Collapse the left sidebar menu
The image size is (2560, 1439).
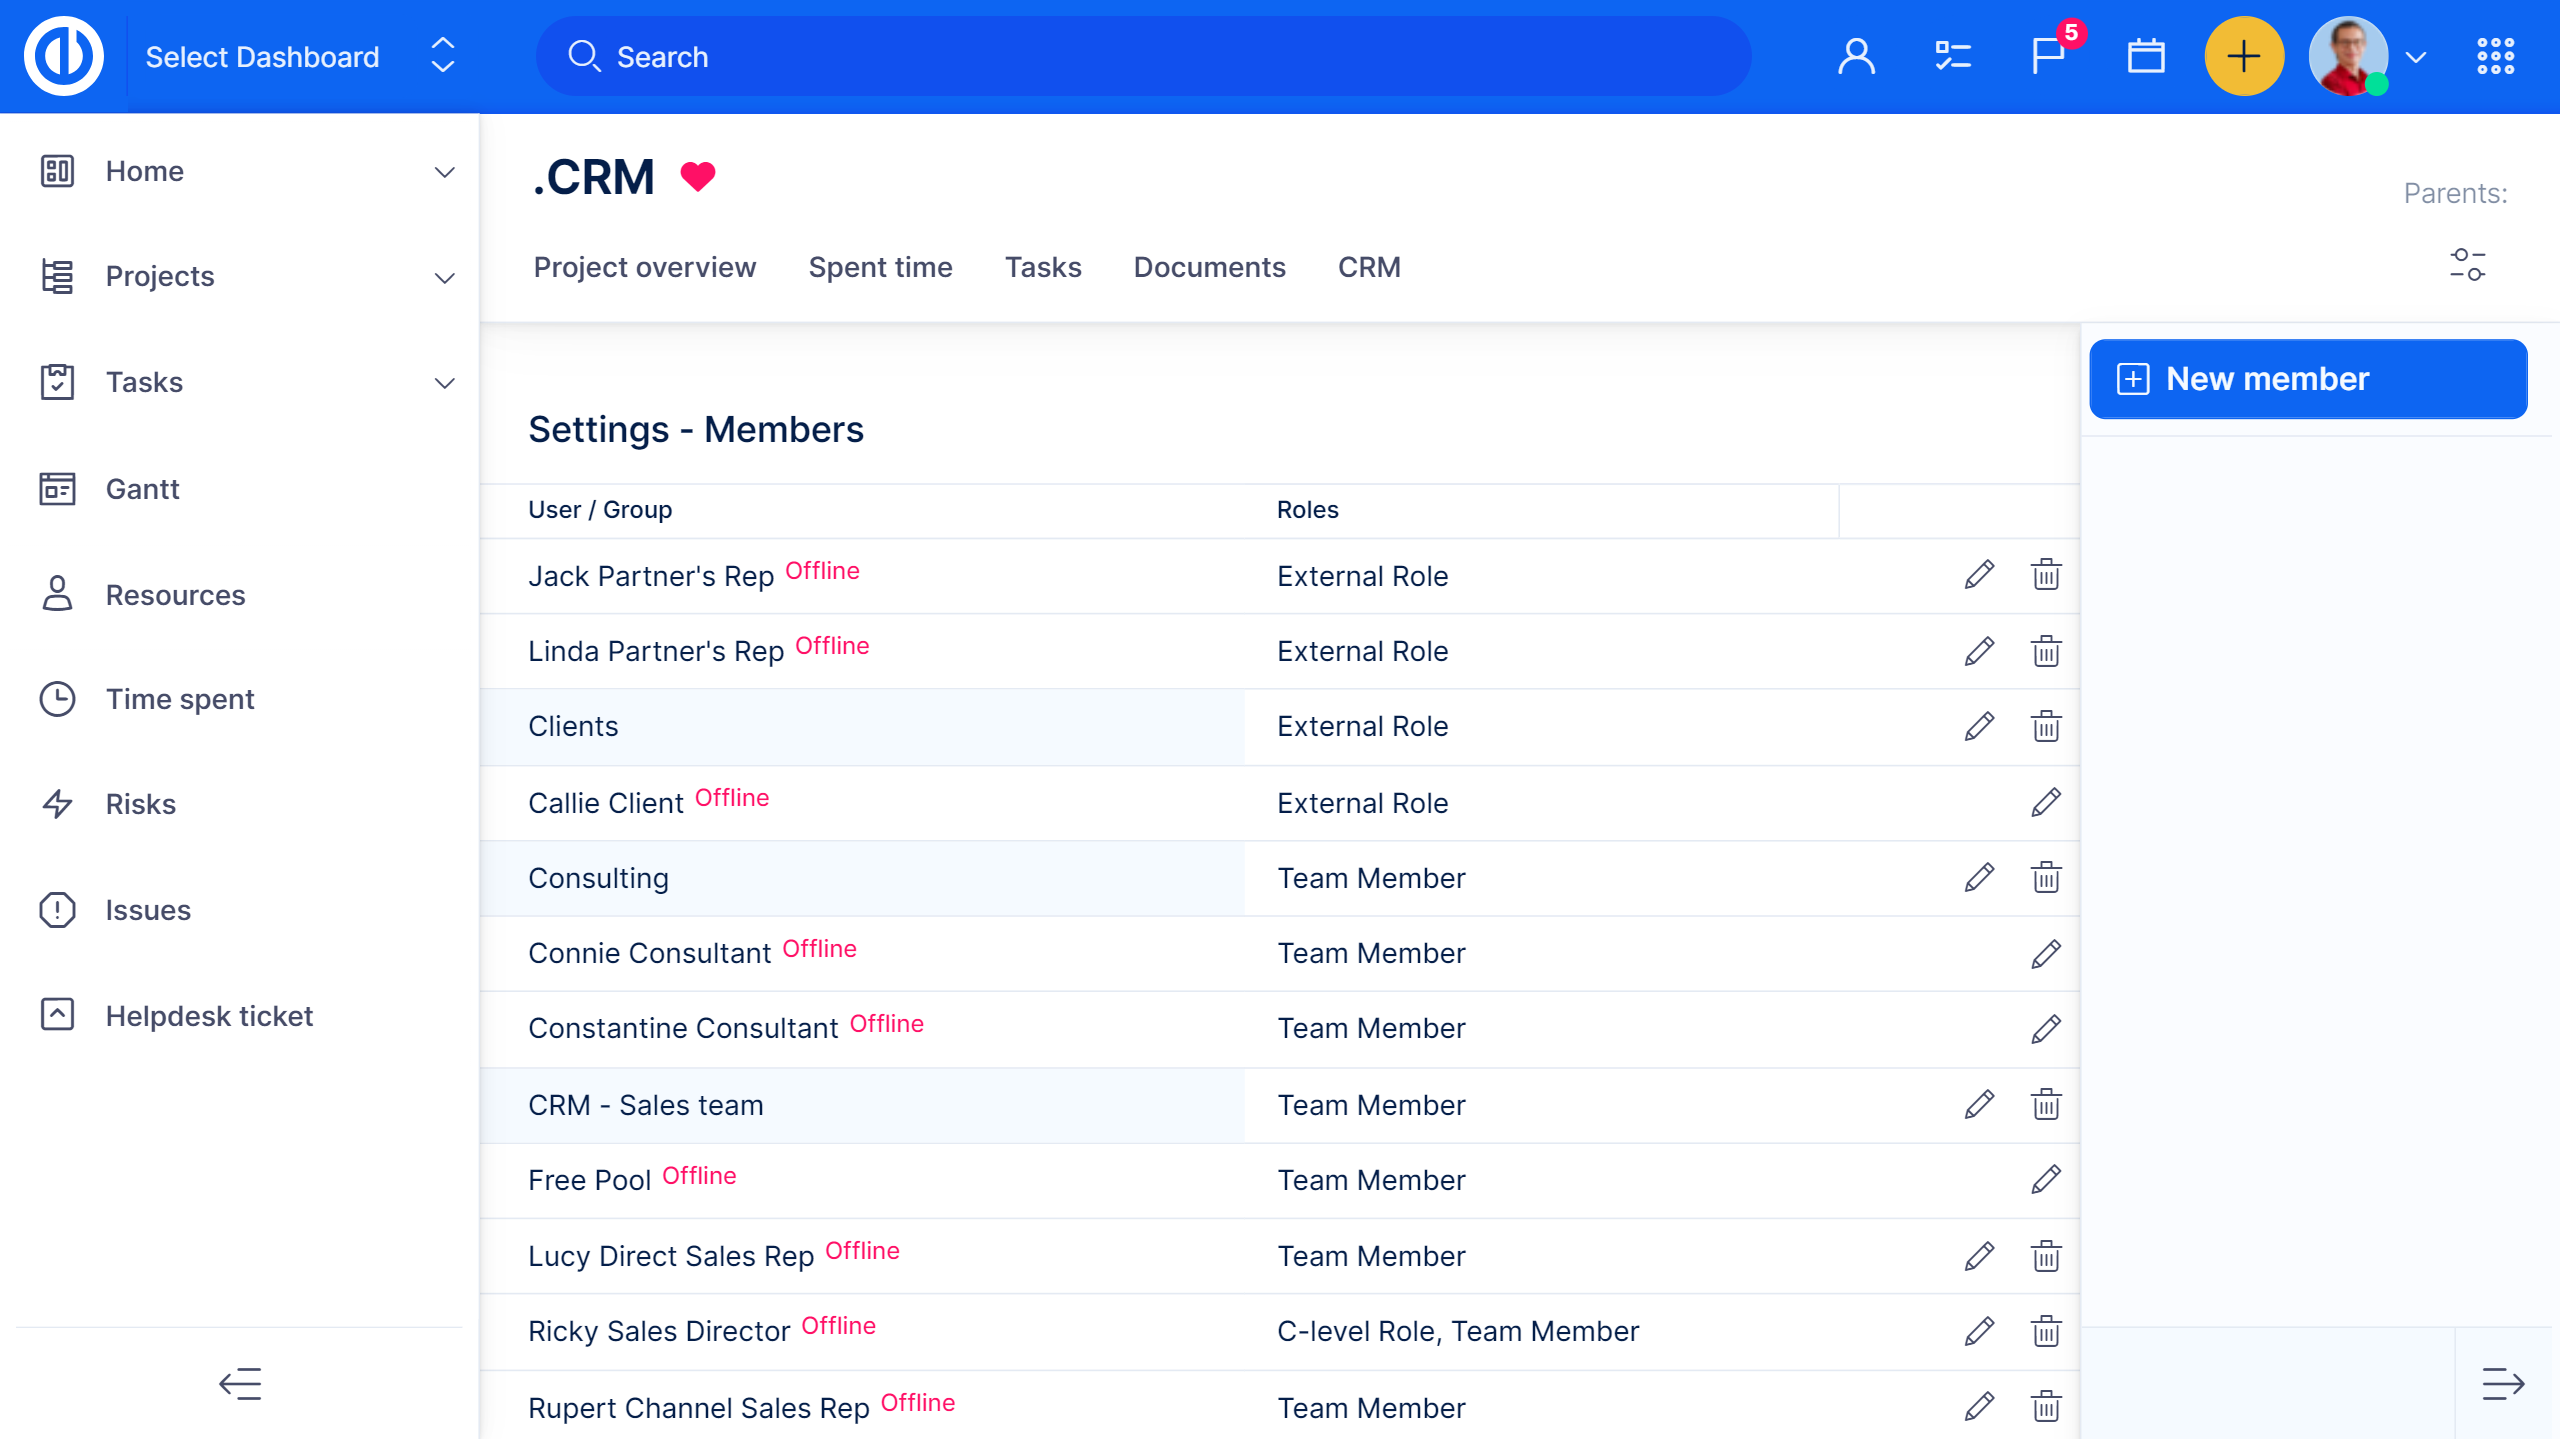[240, 1384]
